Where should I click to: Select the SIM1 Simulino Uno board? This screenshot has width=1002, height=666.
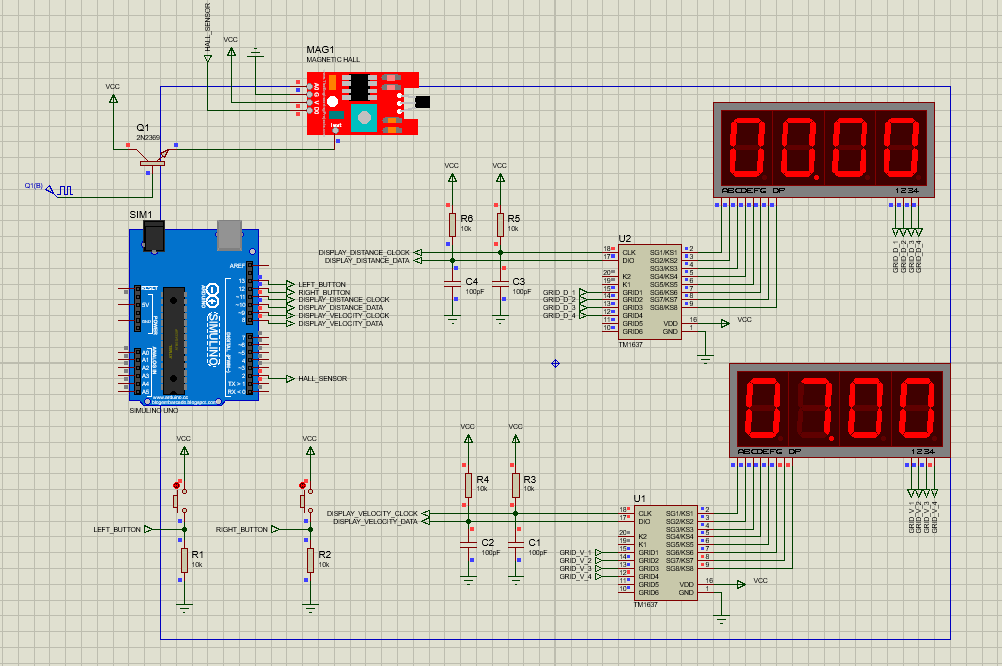point(194,313)
